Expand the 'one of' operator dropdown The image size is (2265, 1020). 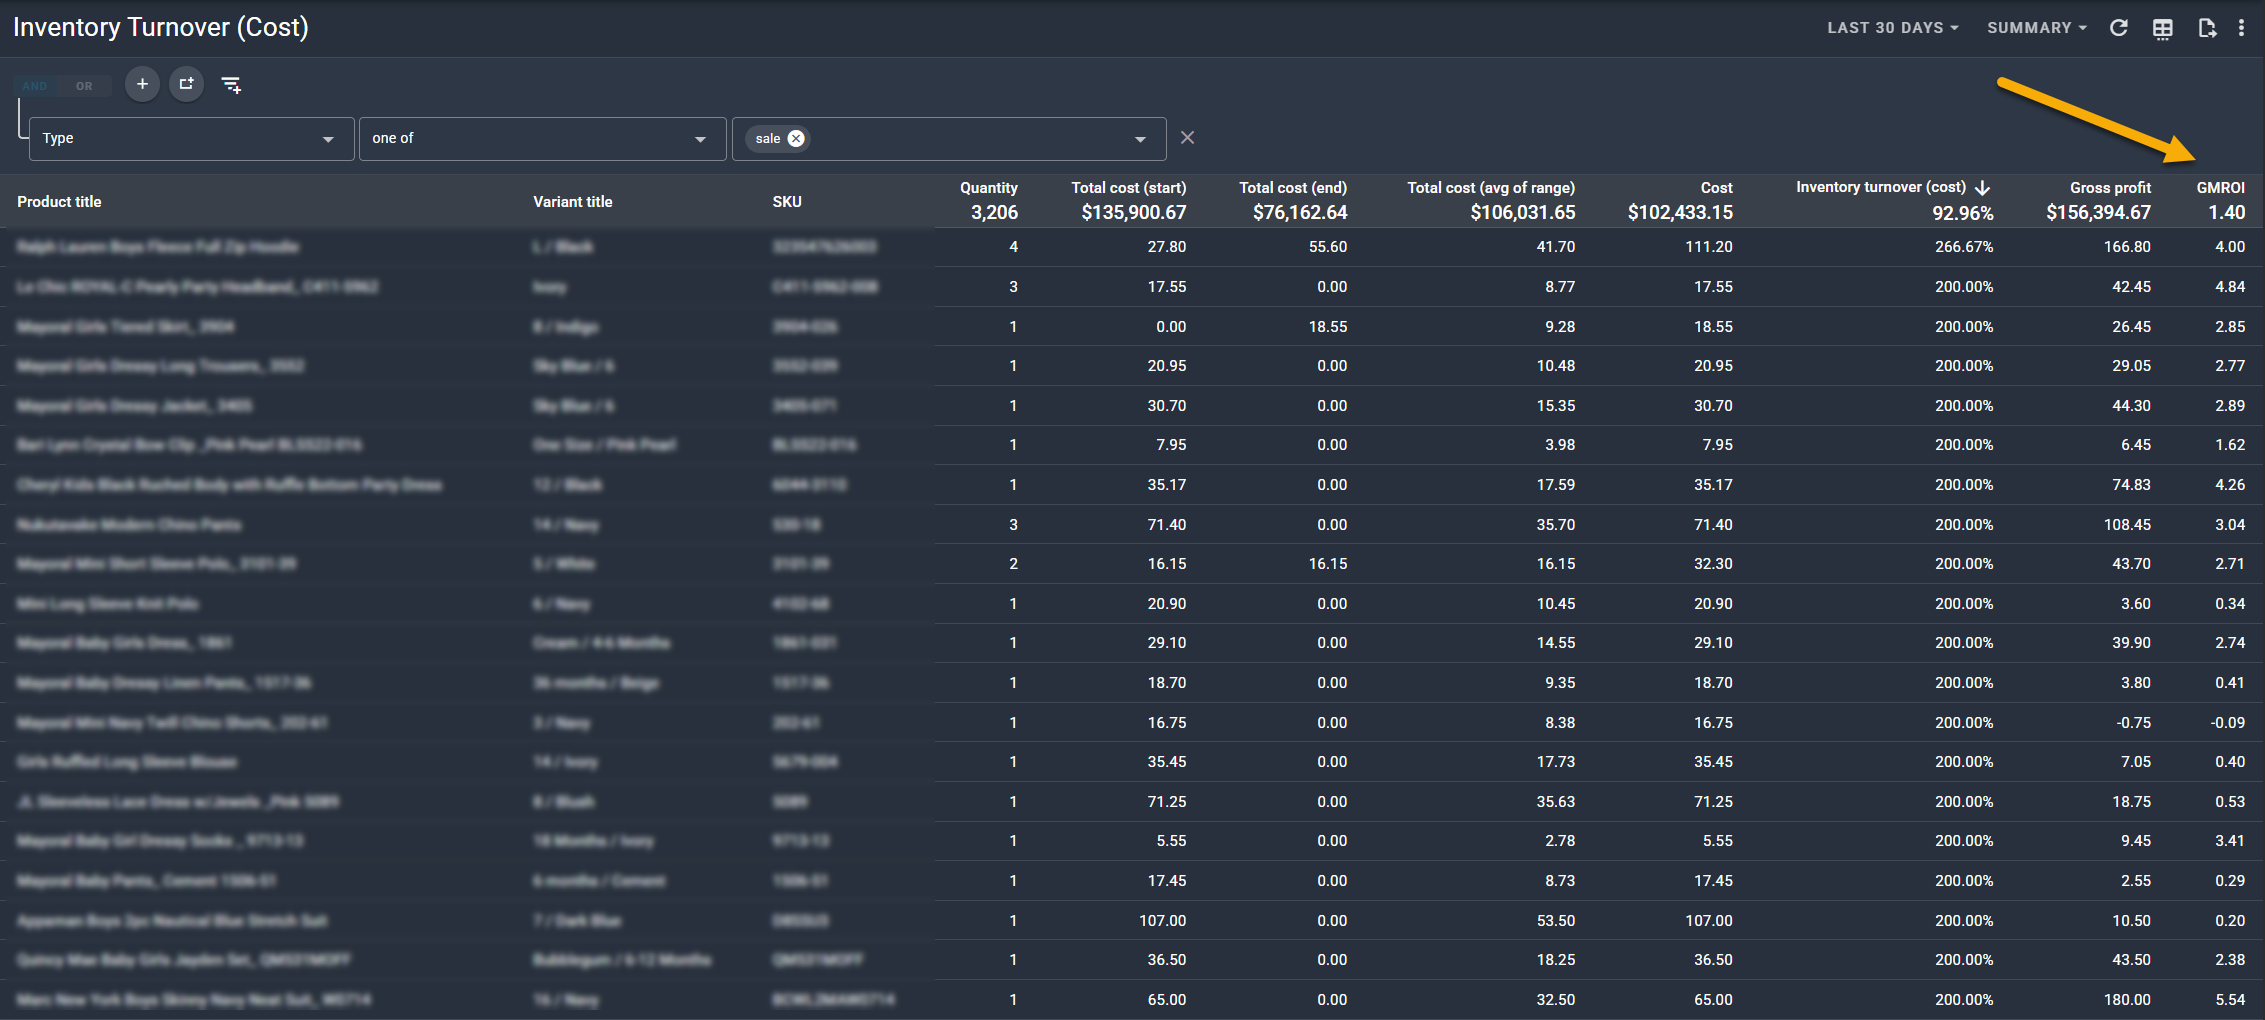point(541,139)
